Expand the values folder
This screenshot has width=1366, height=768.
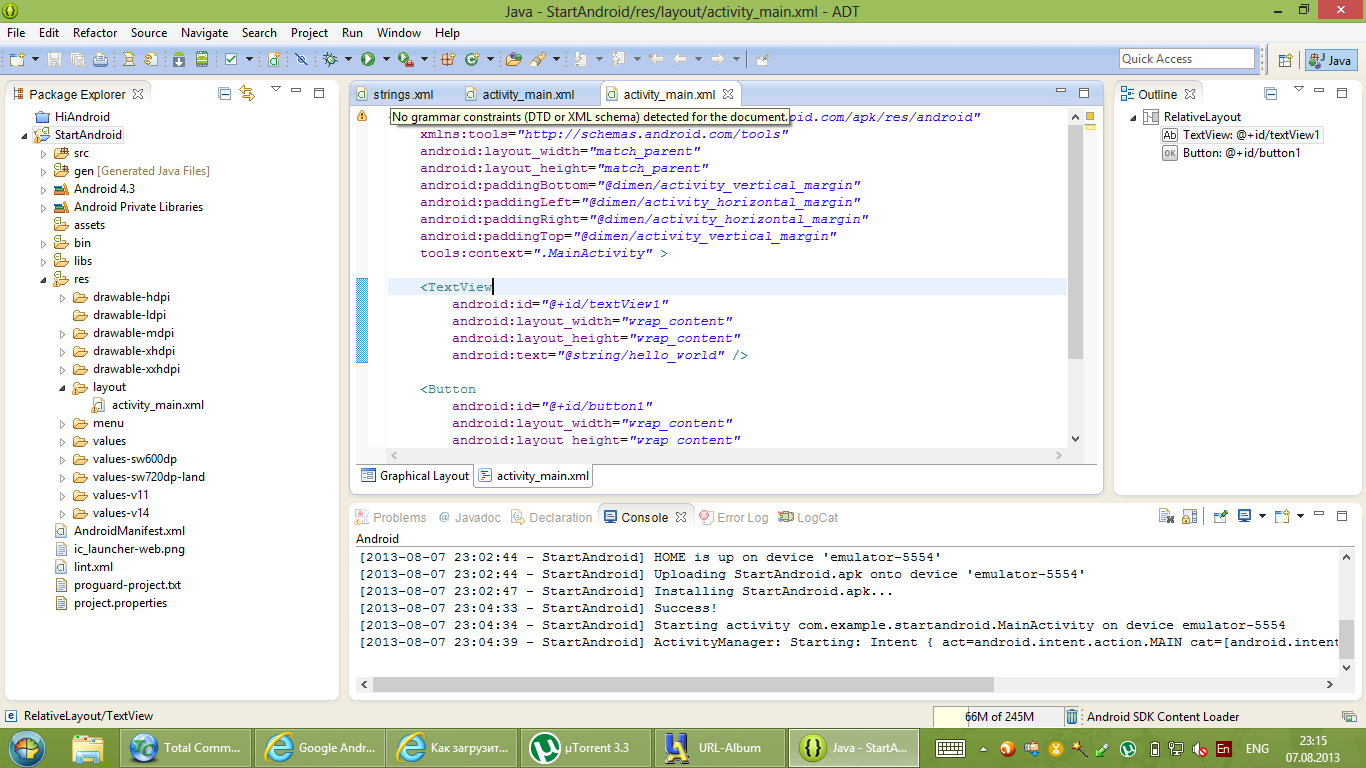[63, 441]
